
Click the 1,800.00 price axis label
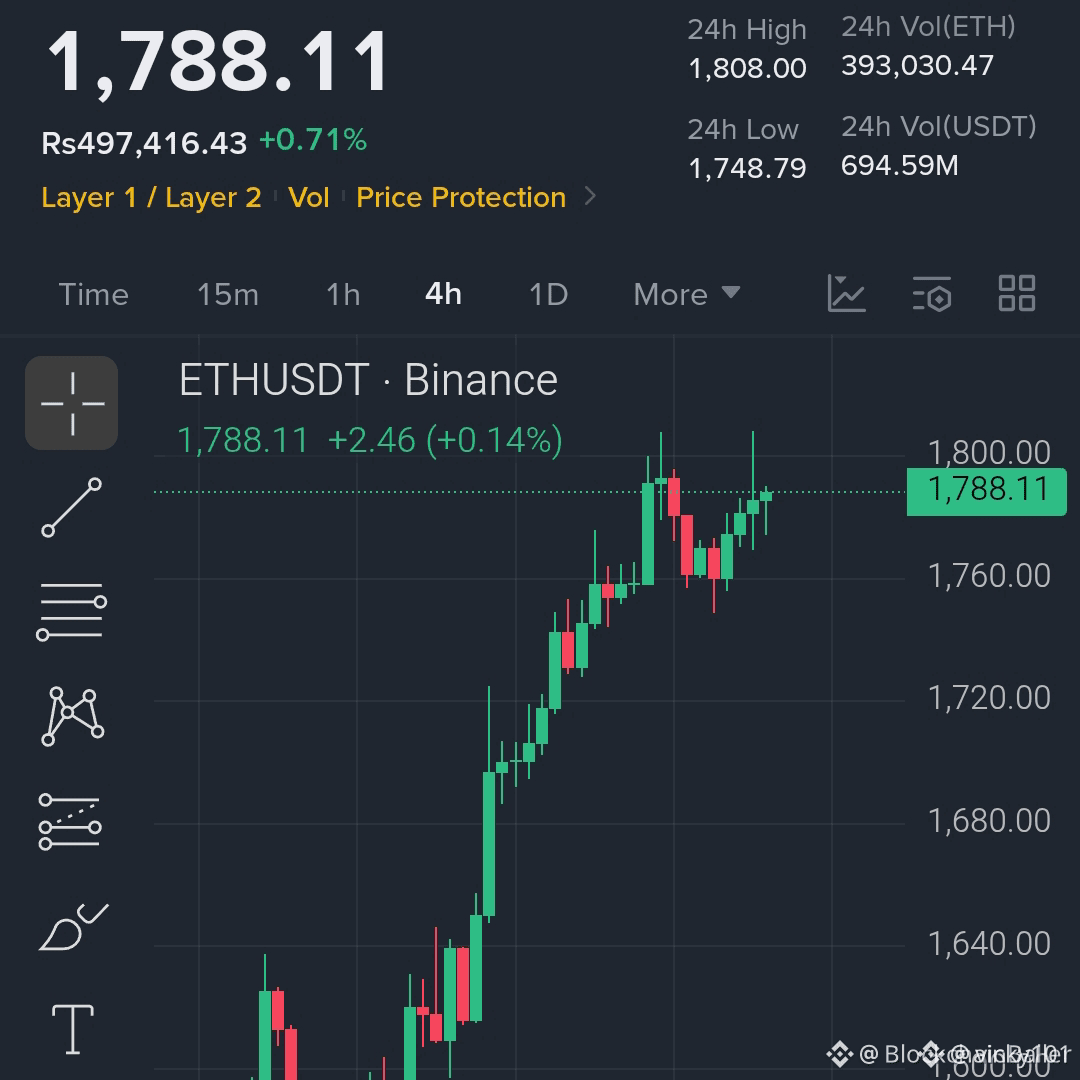tap(989, 453)
